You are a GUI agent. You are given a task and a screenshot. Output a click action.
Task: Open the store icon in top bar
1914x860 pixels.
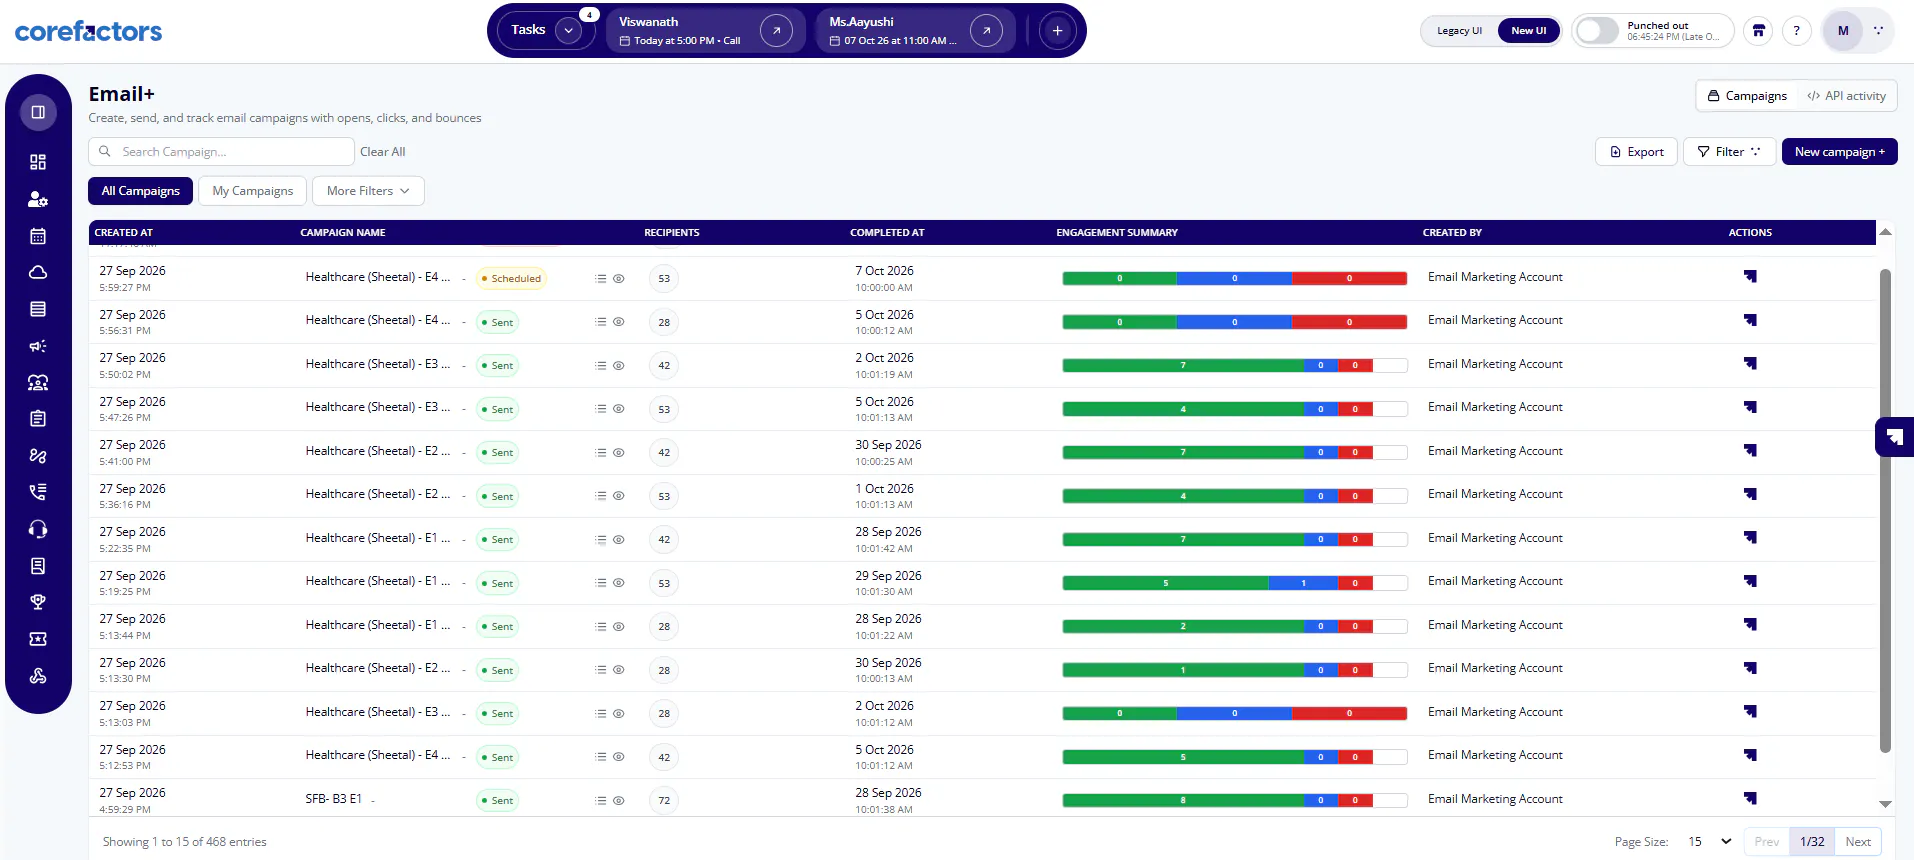[1758, 31]
